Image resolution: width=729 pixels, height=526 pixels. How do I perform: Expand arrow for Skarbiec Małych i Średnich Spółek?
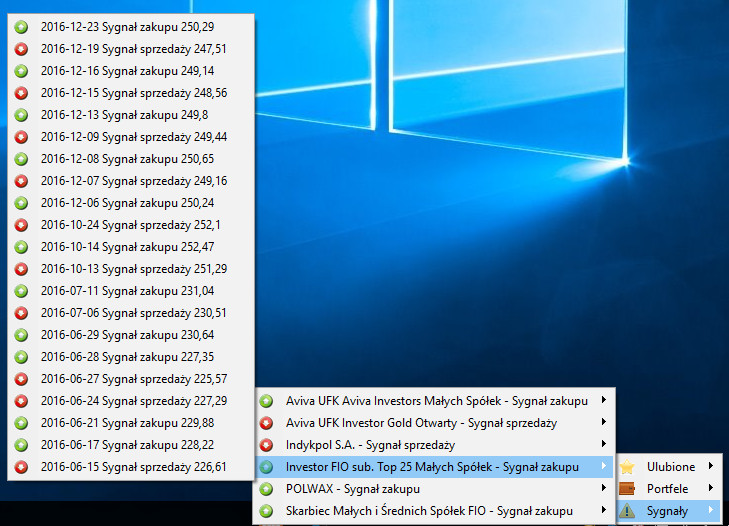click(x=603, y=511)
